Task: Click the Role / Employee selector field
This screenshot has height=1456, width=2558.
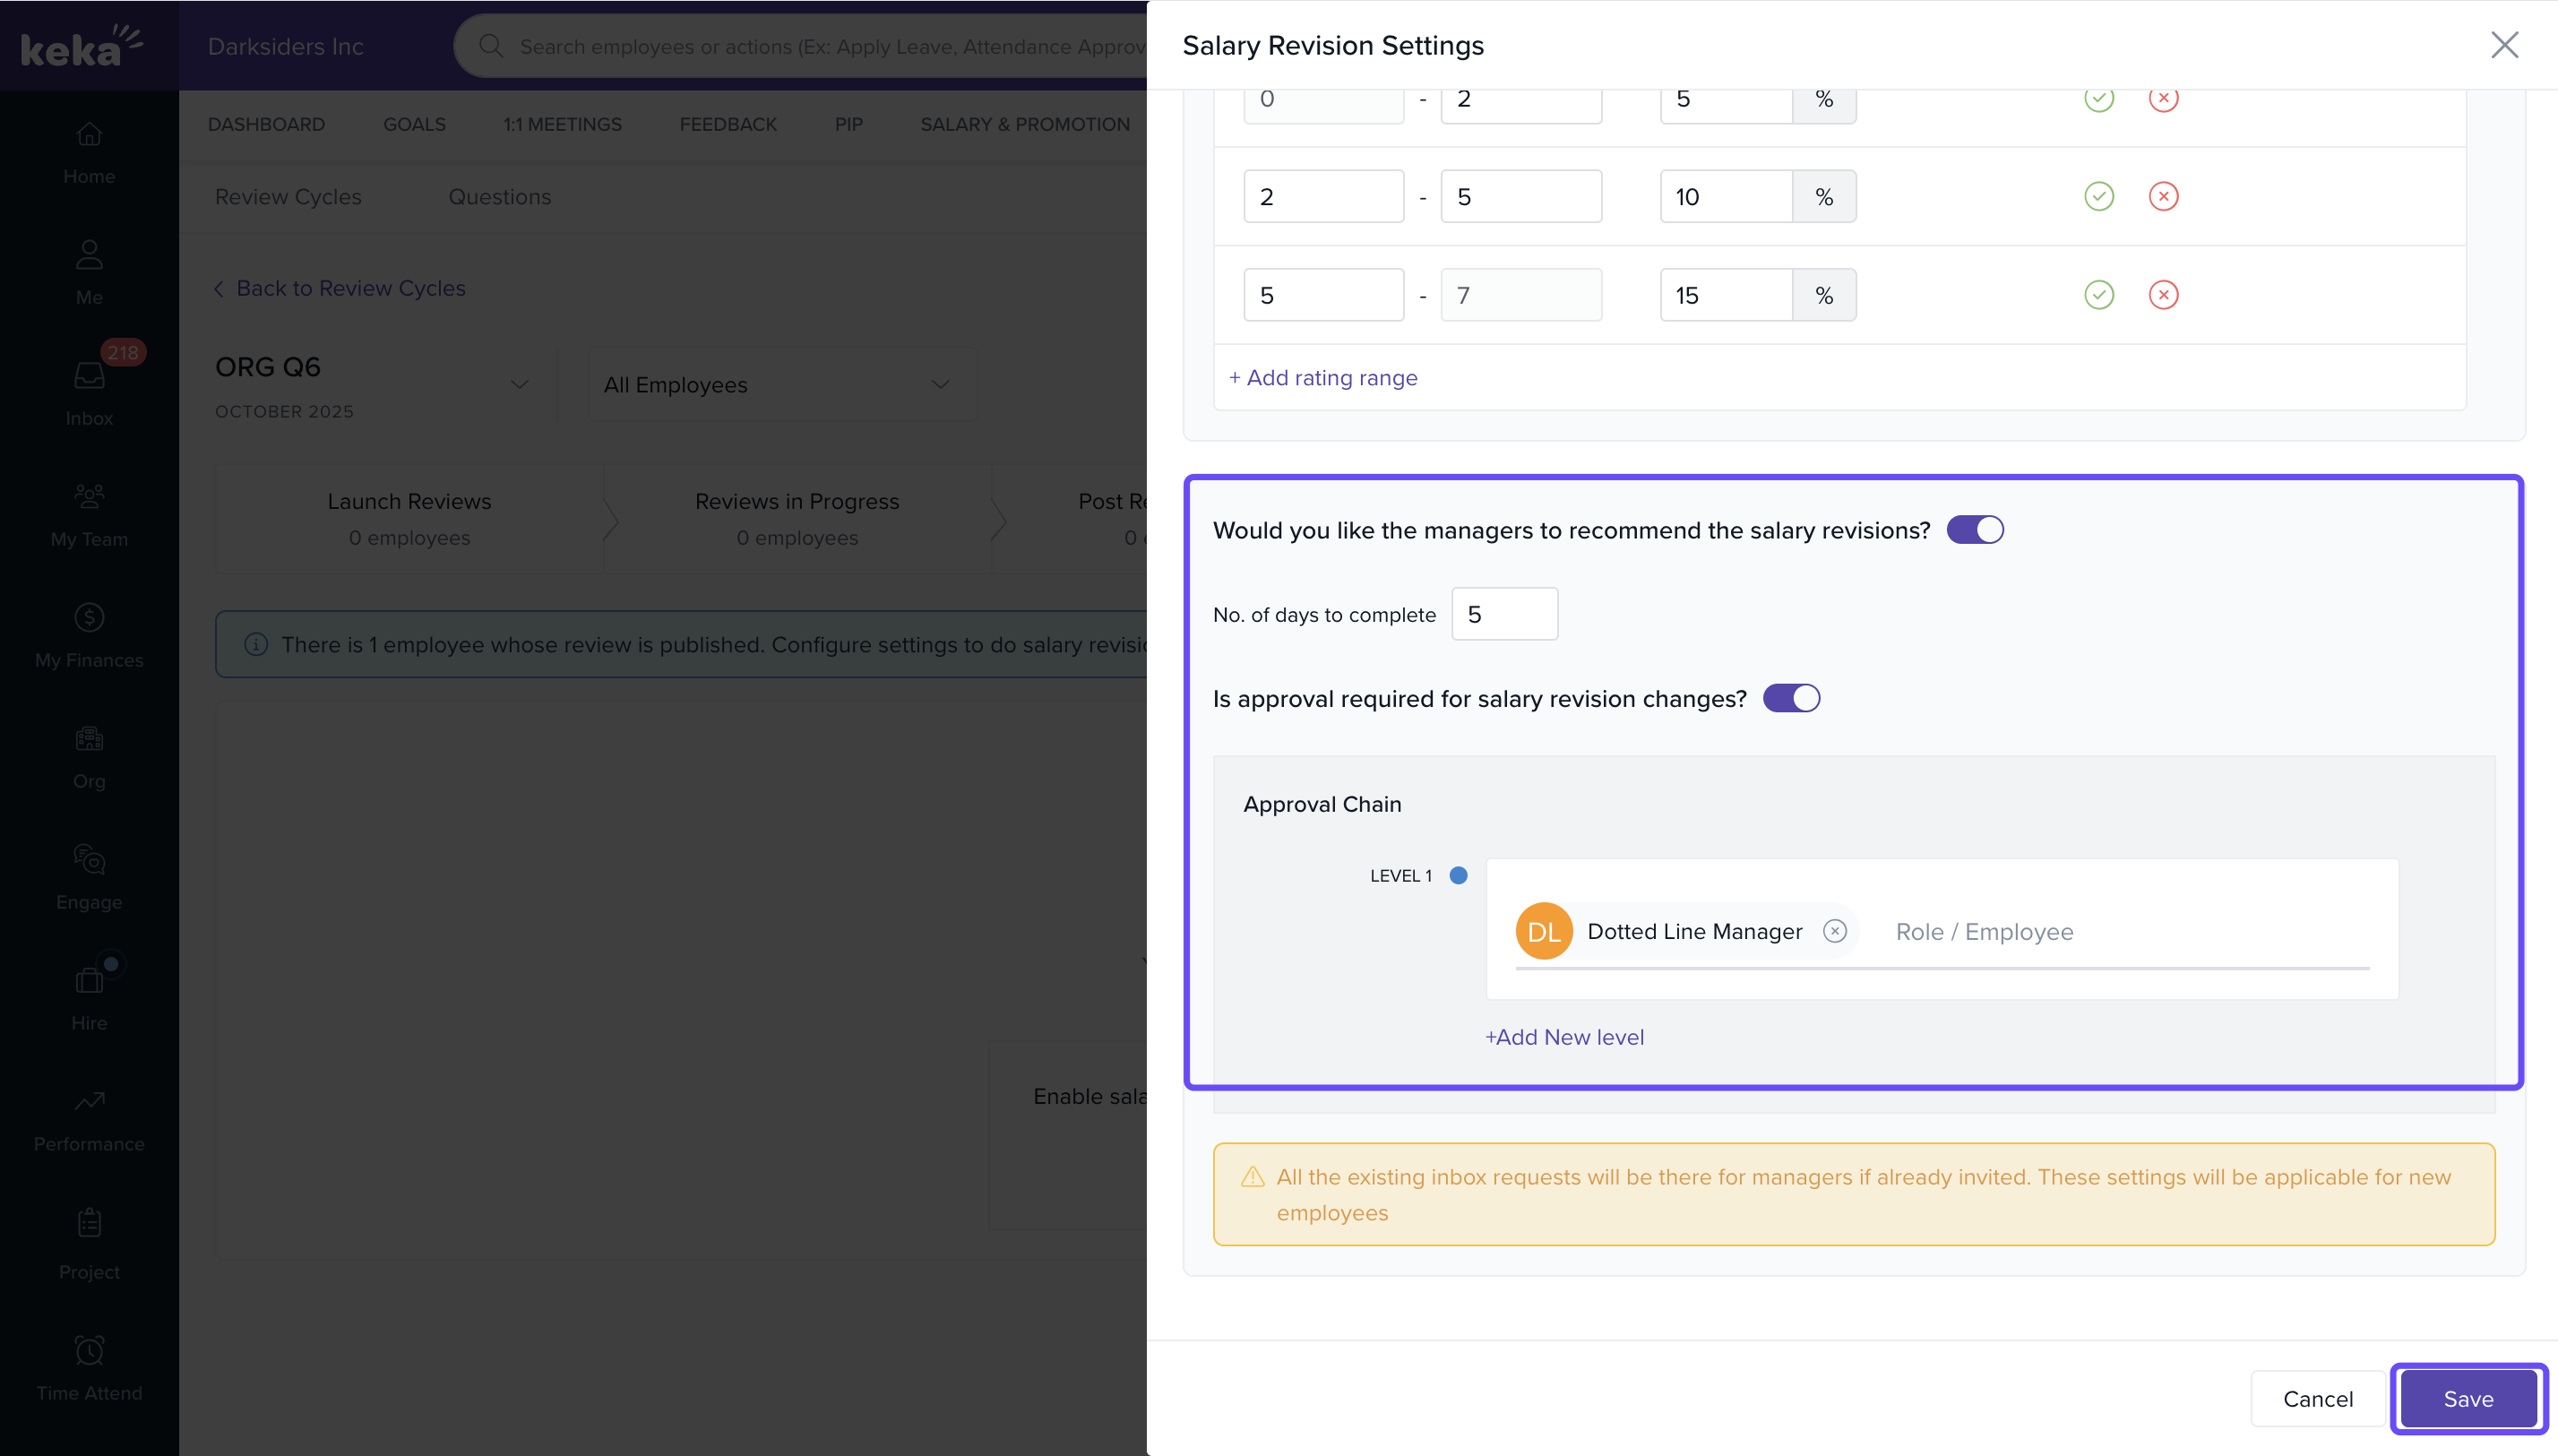Action: [x=2100, y=932]
